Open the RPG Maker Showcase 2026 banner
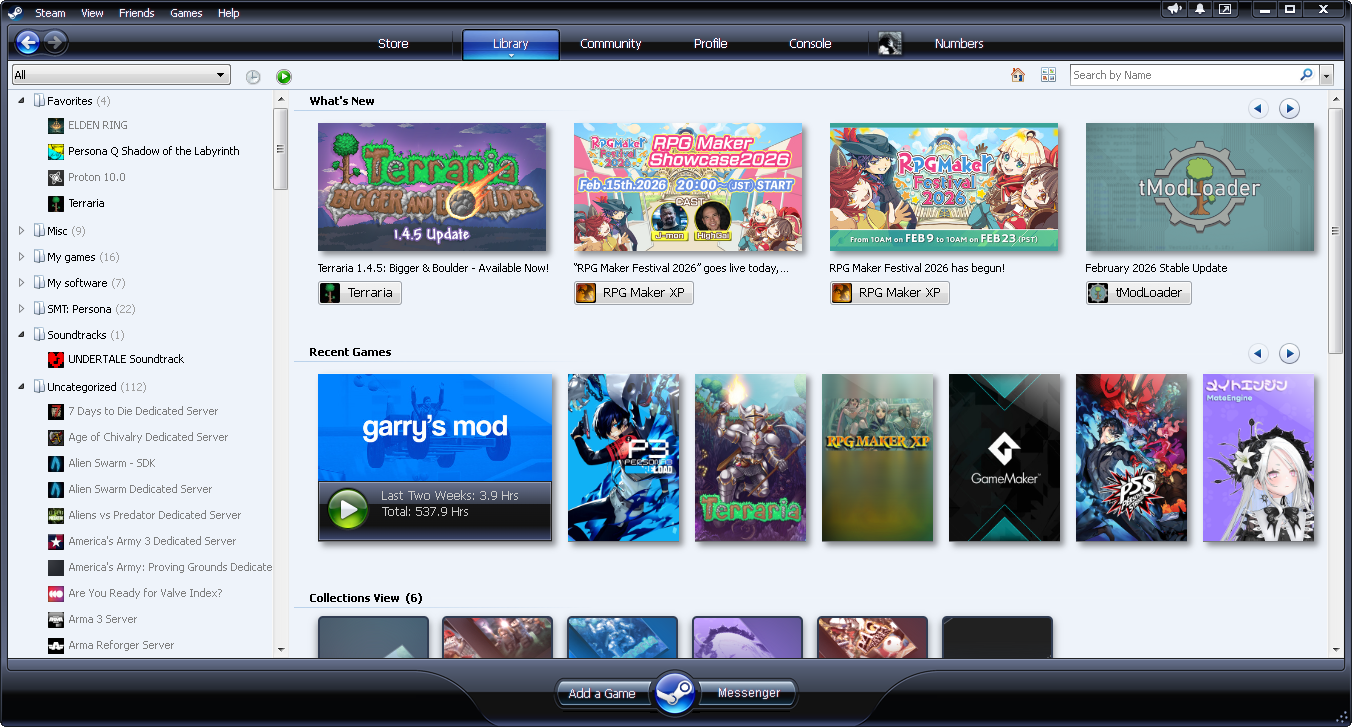 pyautogui.click(x=688, y=187)
